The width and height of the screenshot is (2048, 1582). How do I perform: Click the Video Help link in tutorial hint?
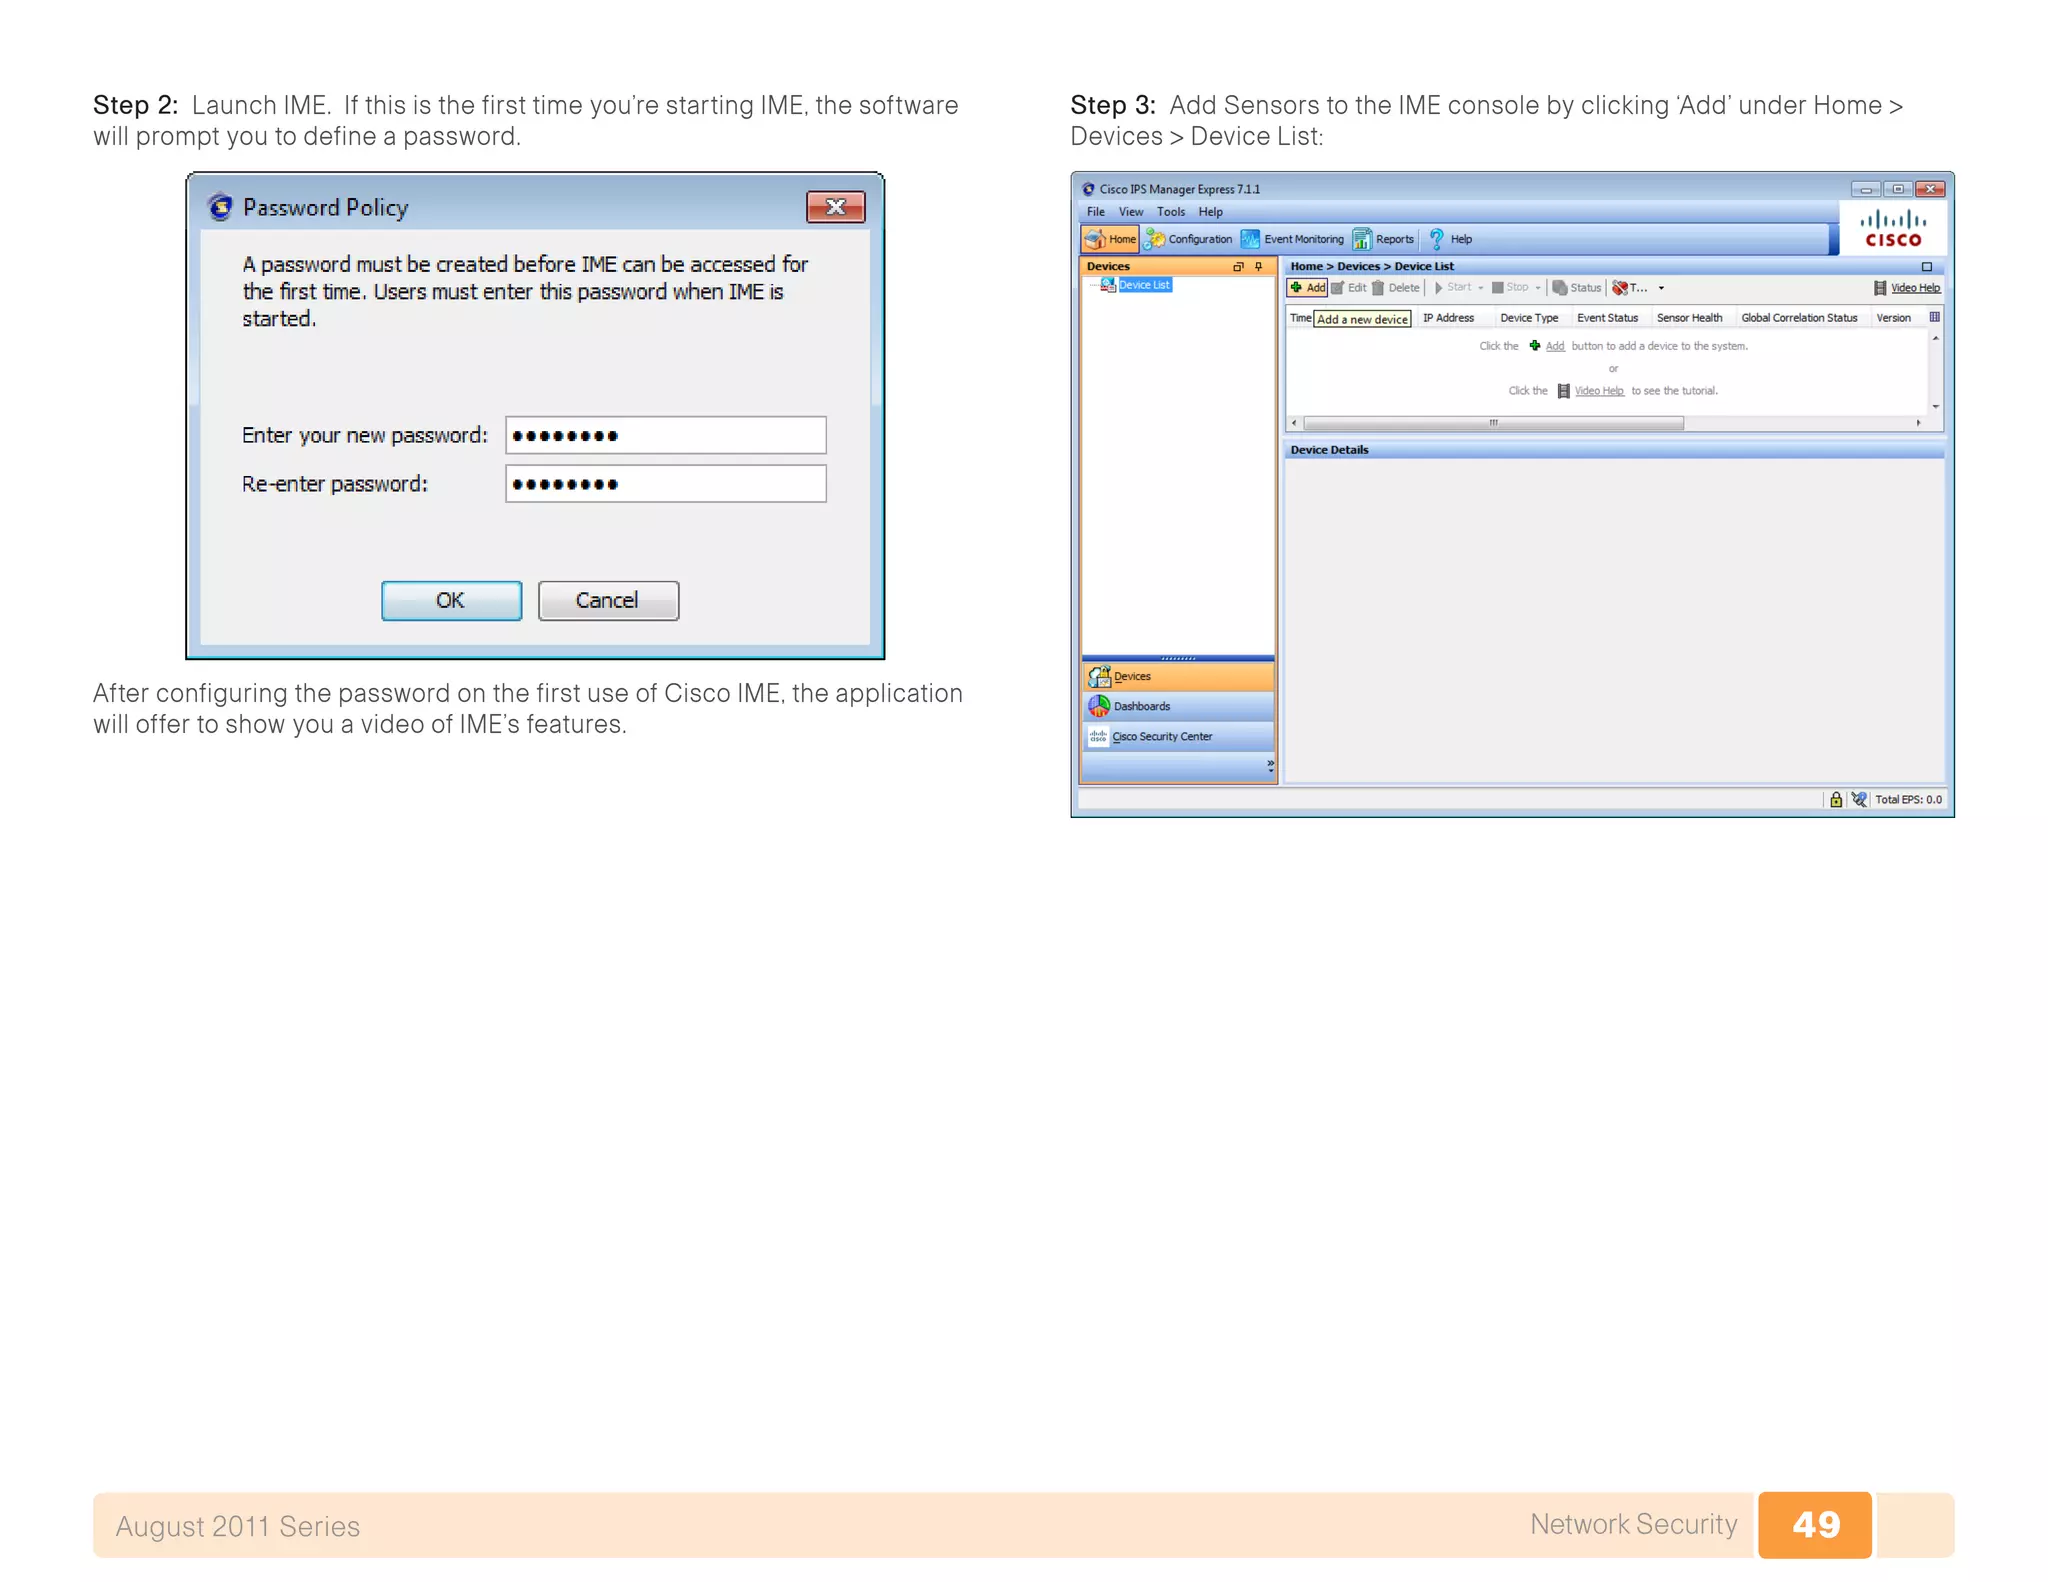point(1599,391)
